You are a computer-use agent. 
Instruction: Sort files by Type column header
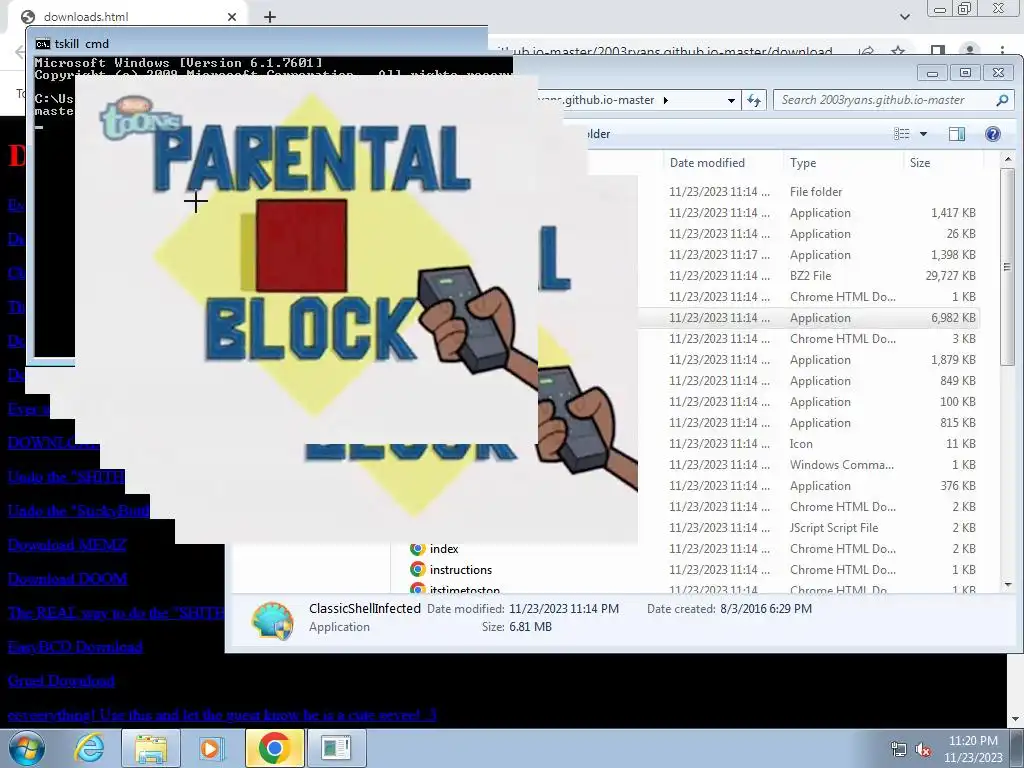point(803,163)
